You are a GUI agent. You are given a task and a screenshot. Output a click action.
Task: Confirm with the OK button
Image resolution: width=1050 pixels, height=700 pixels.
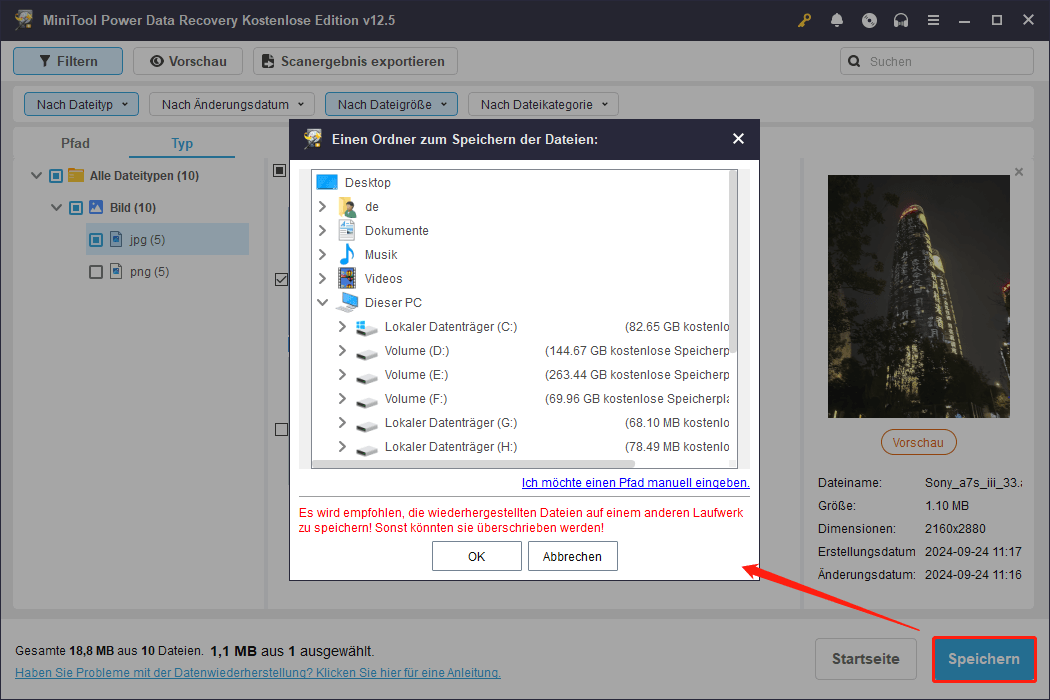(476, 556)
